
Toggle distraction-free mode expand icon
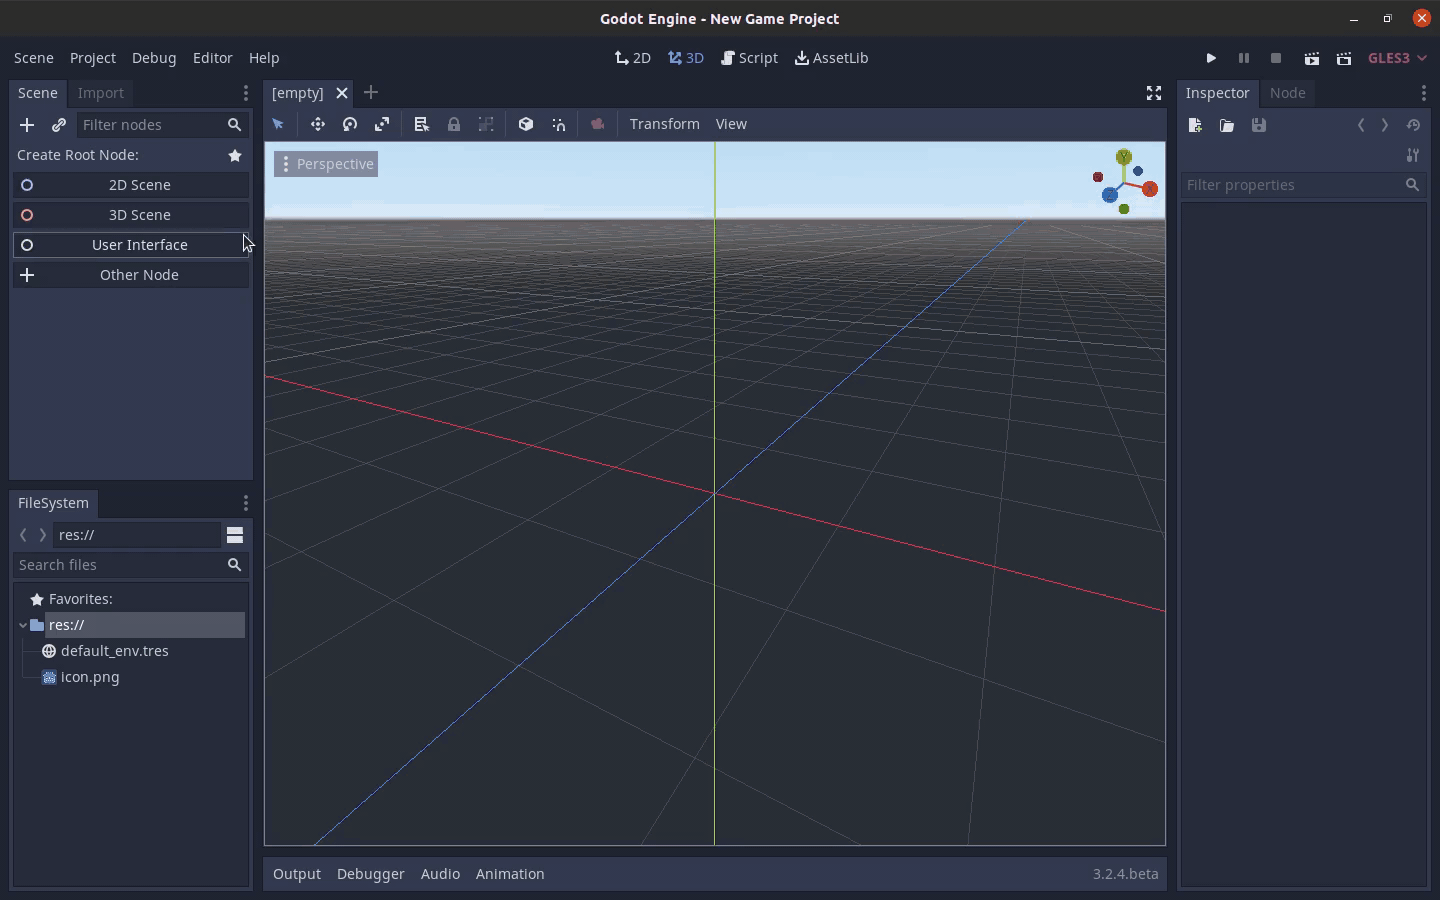[x=1154, y=93]
